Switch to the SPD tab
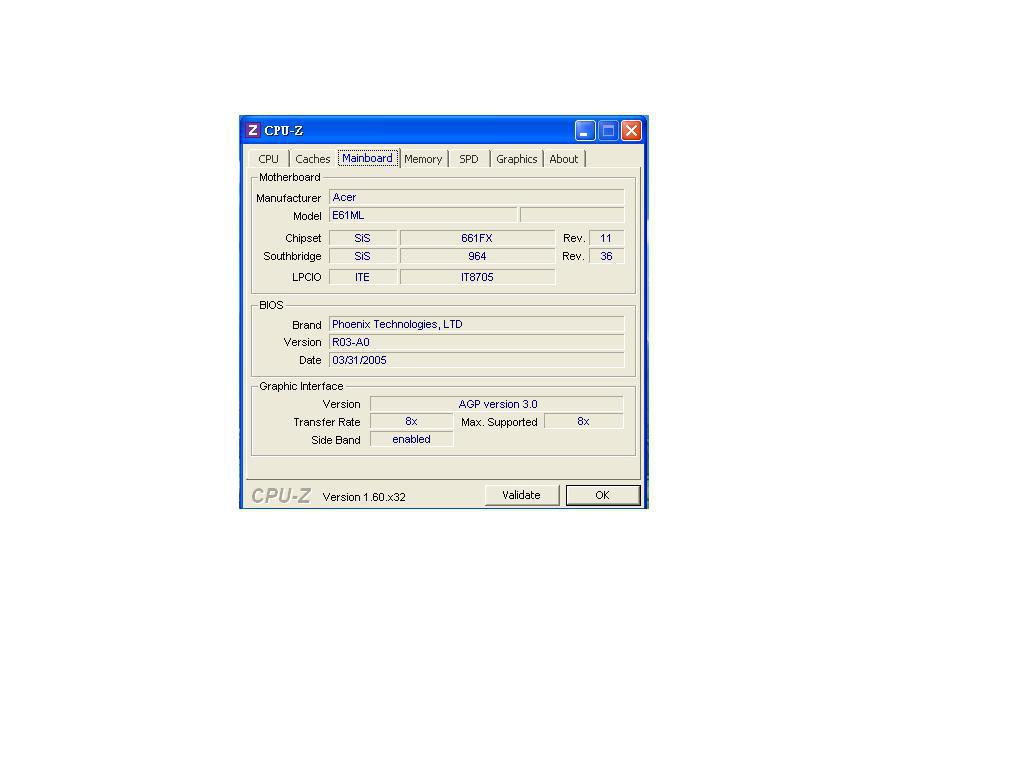This screenshot has height=768, width=1024. click(x=469, y=159)
